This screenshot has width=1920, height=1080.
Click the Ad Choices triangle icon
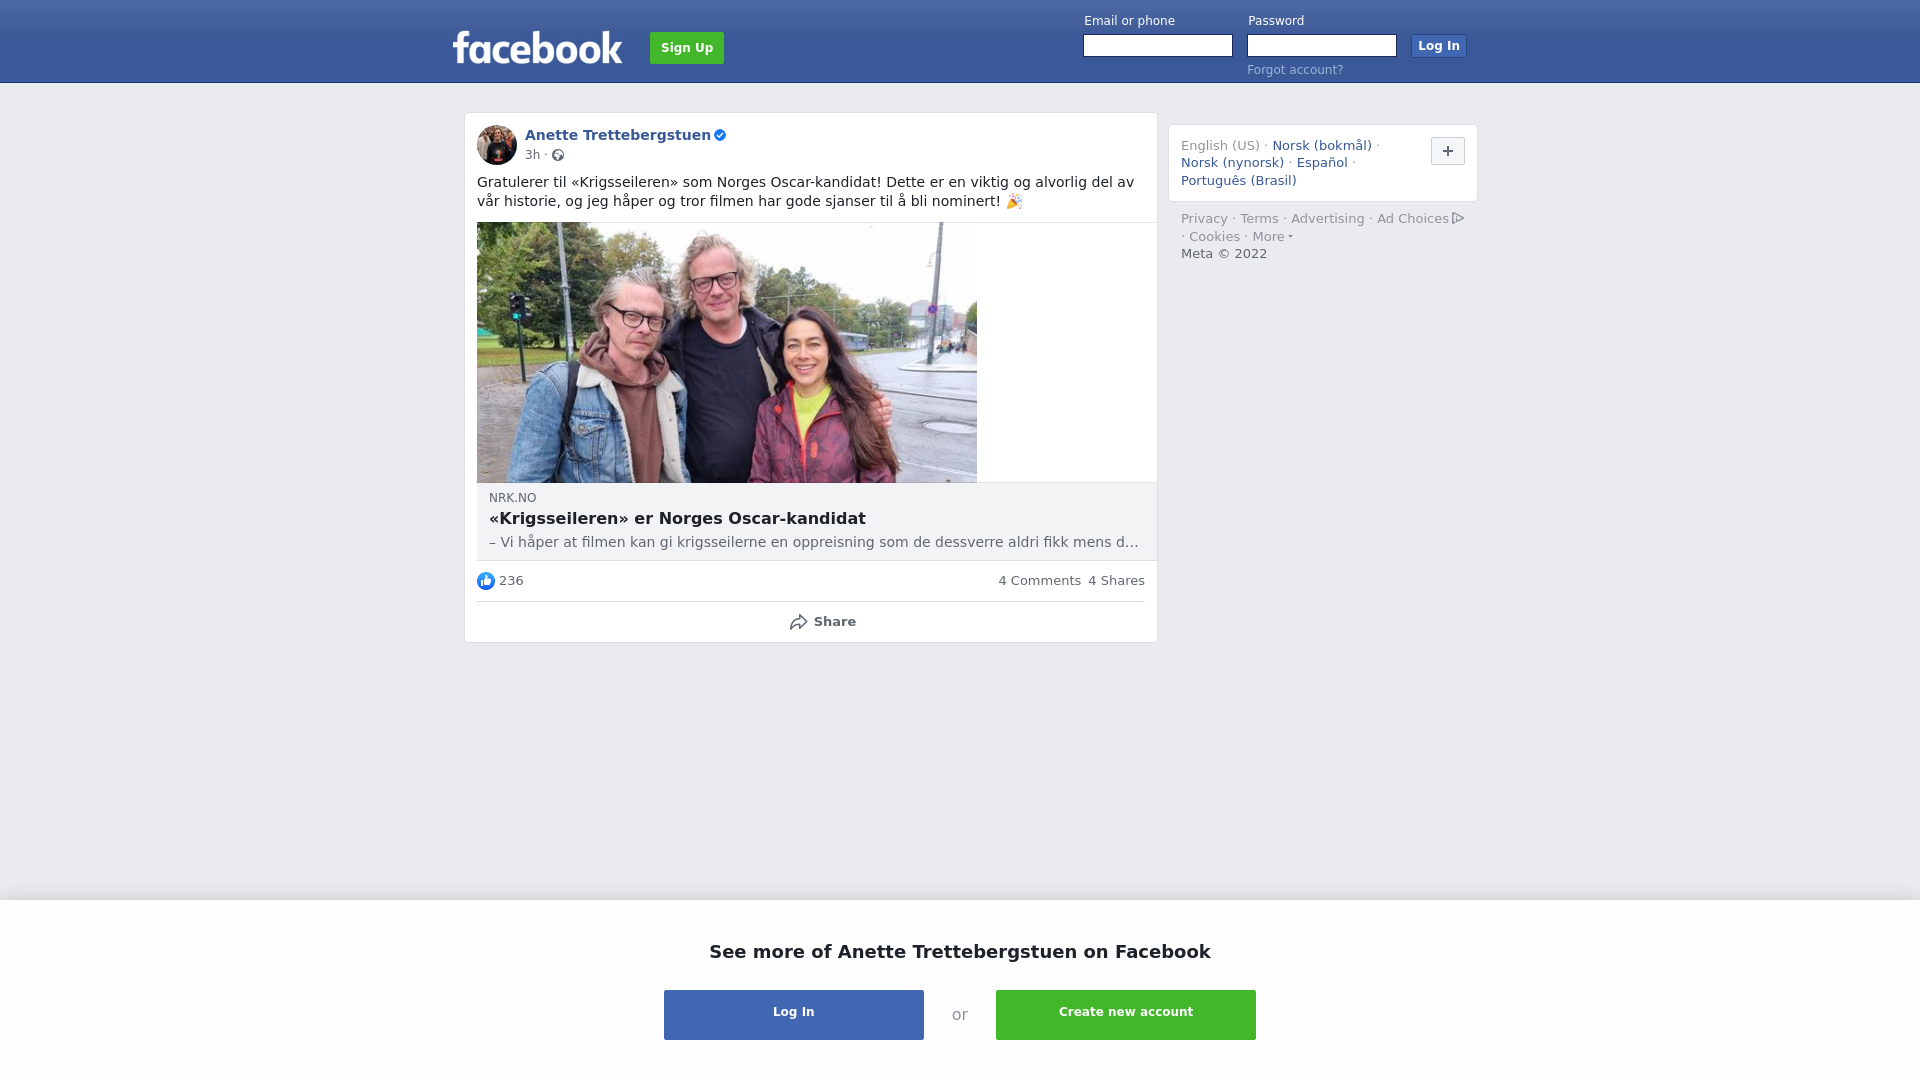1458,218
